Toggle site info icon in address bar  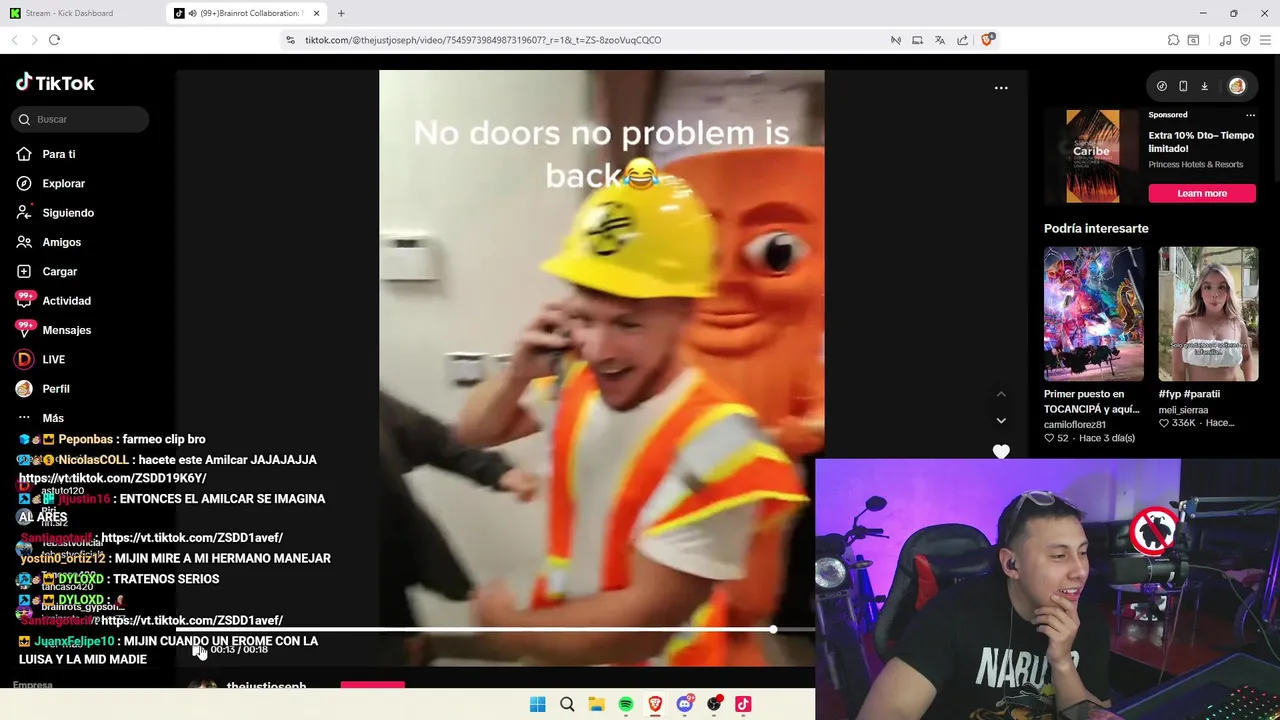click(x=290, y=40)
